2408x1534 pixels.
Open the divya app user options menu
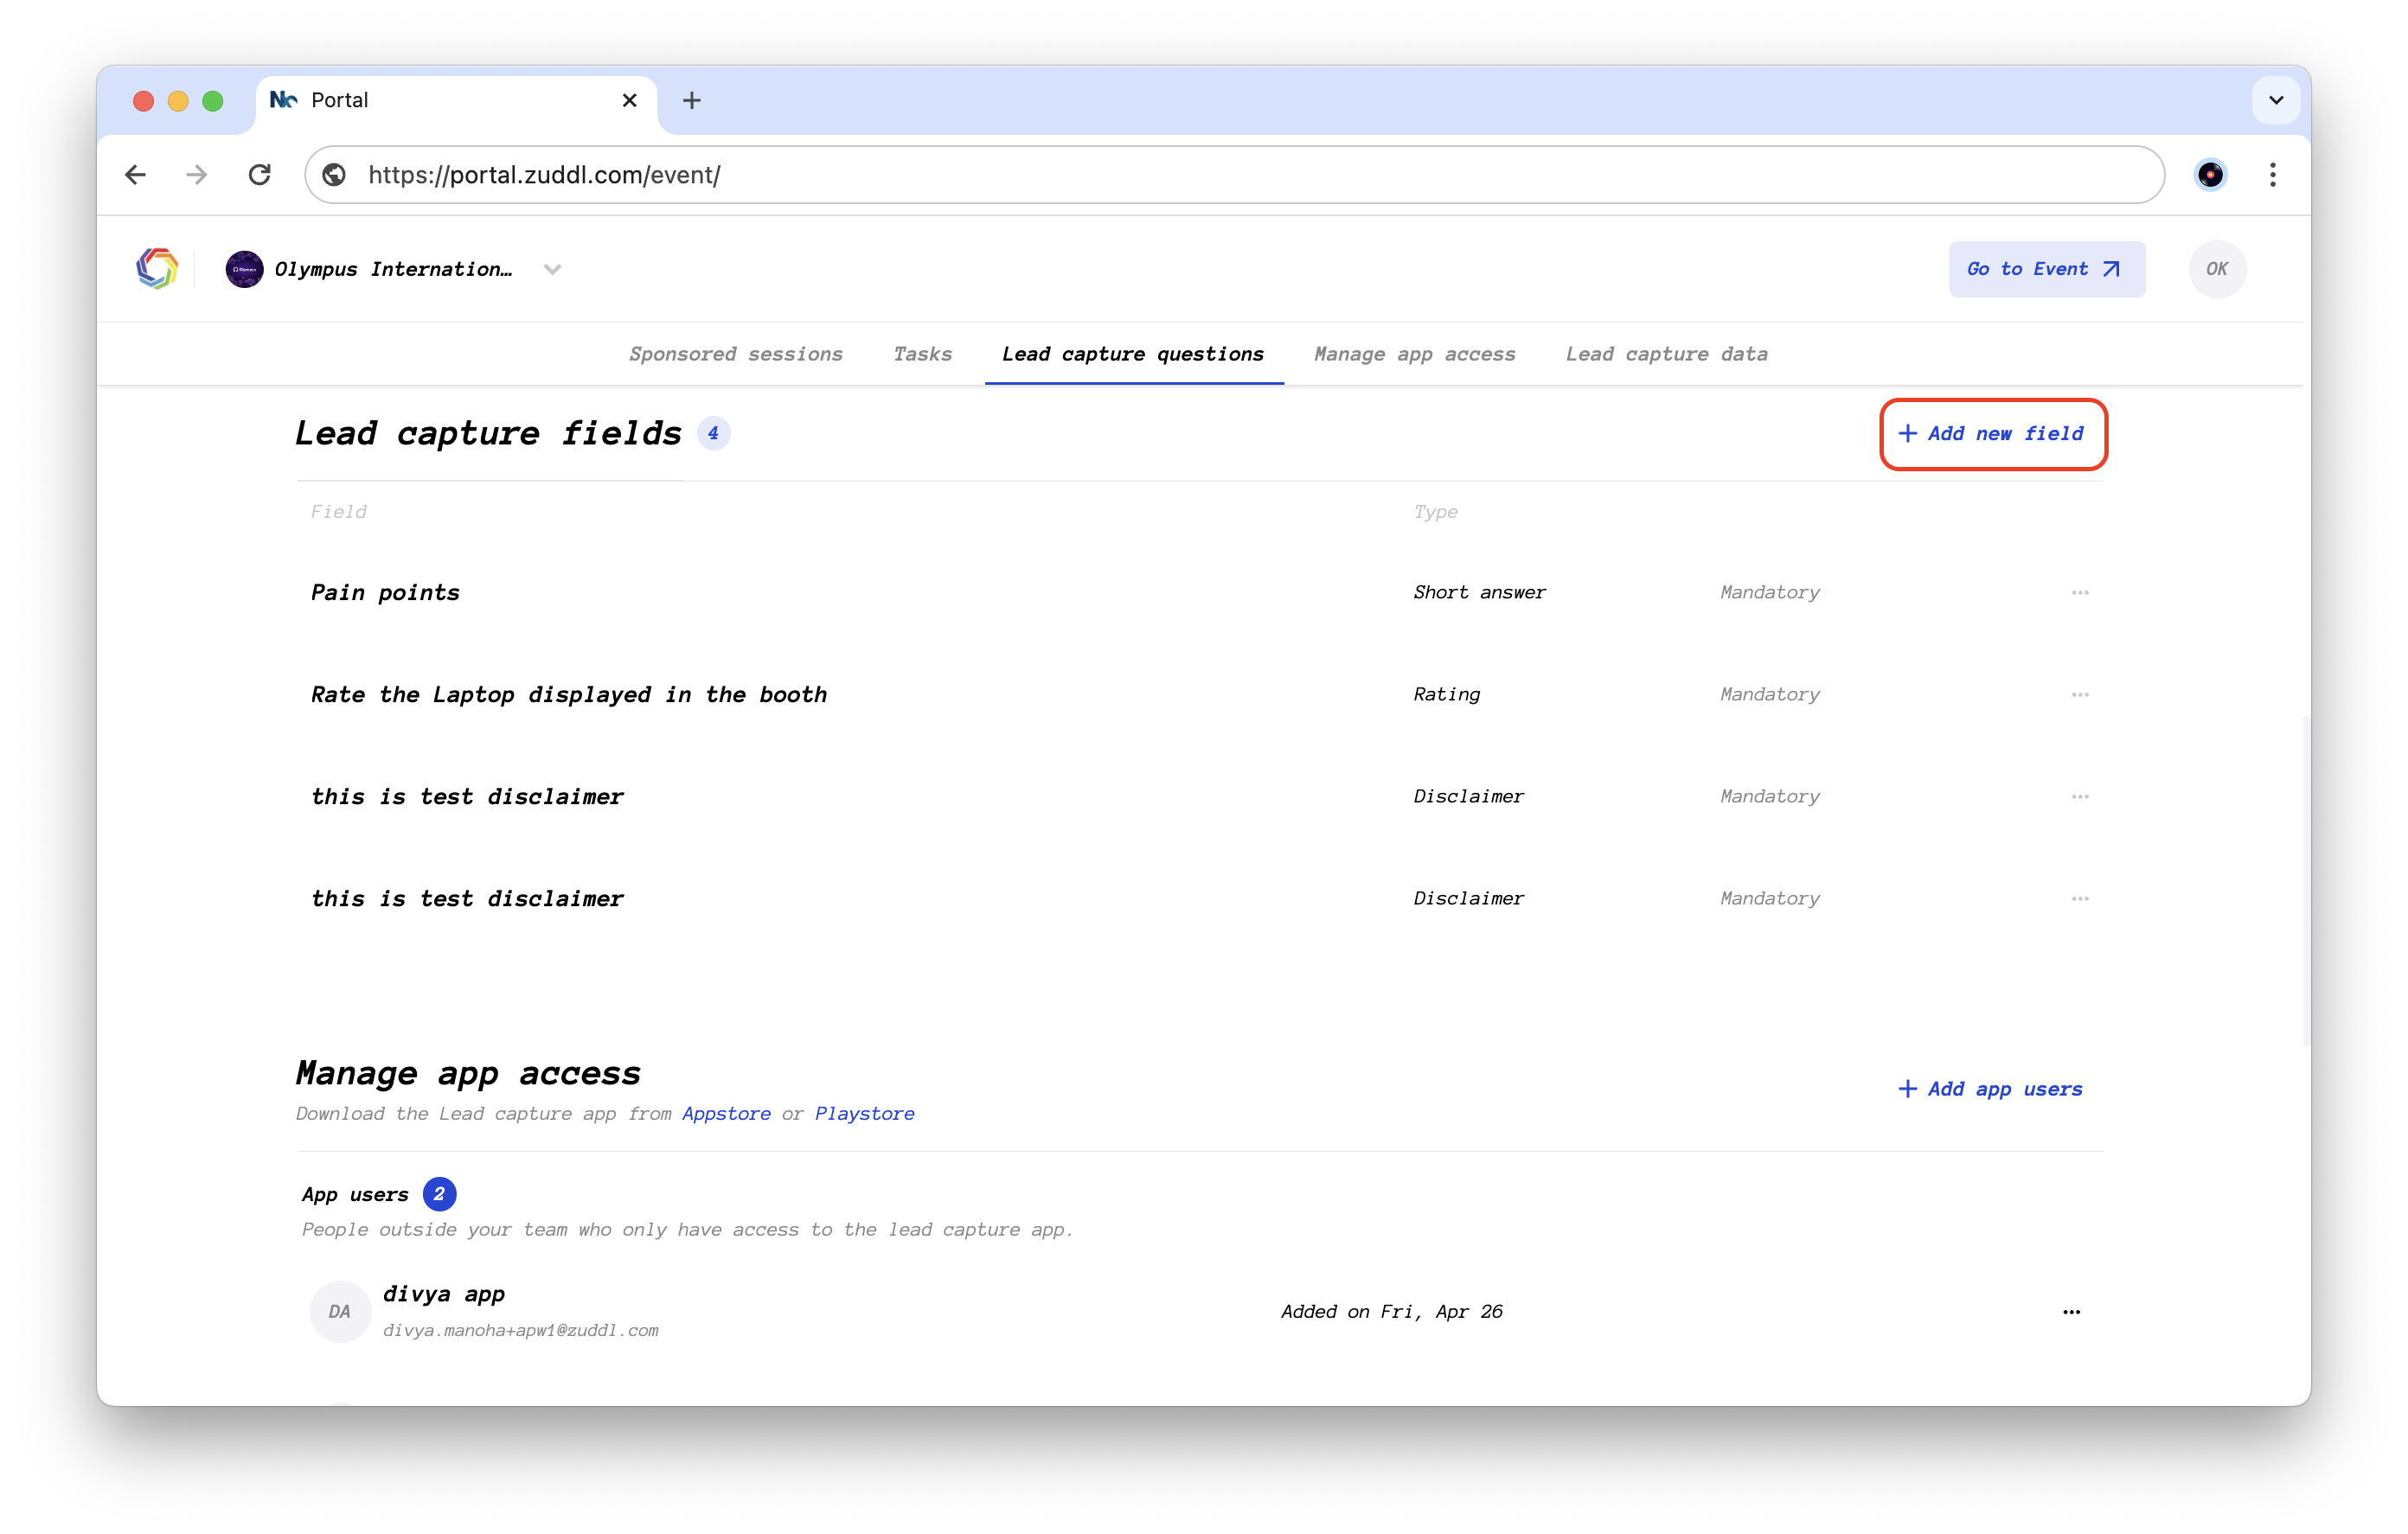[2071, 1312]
